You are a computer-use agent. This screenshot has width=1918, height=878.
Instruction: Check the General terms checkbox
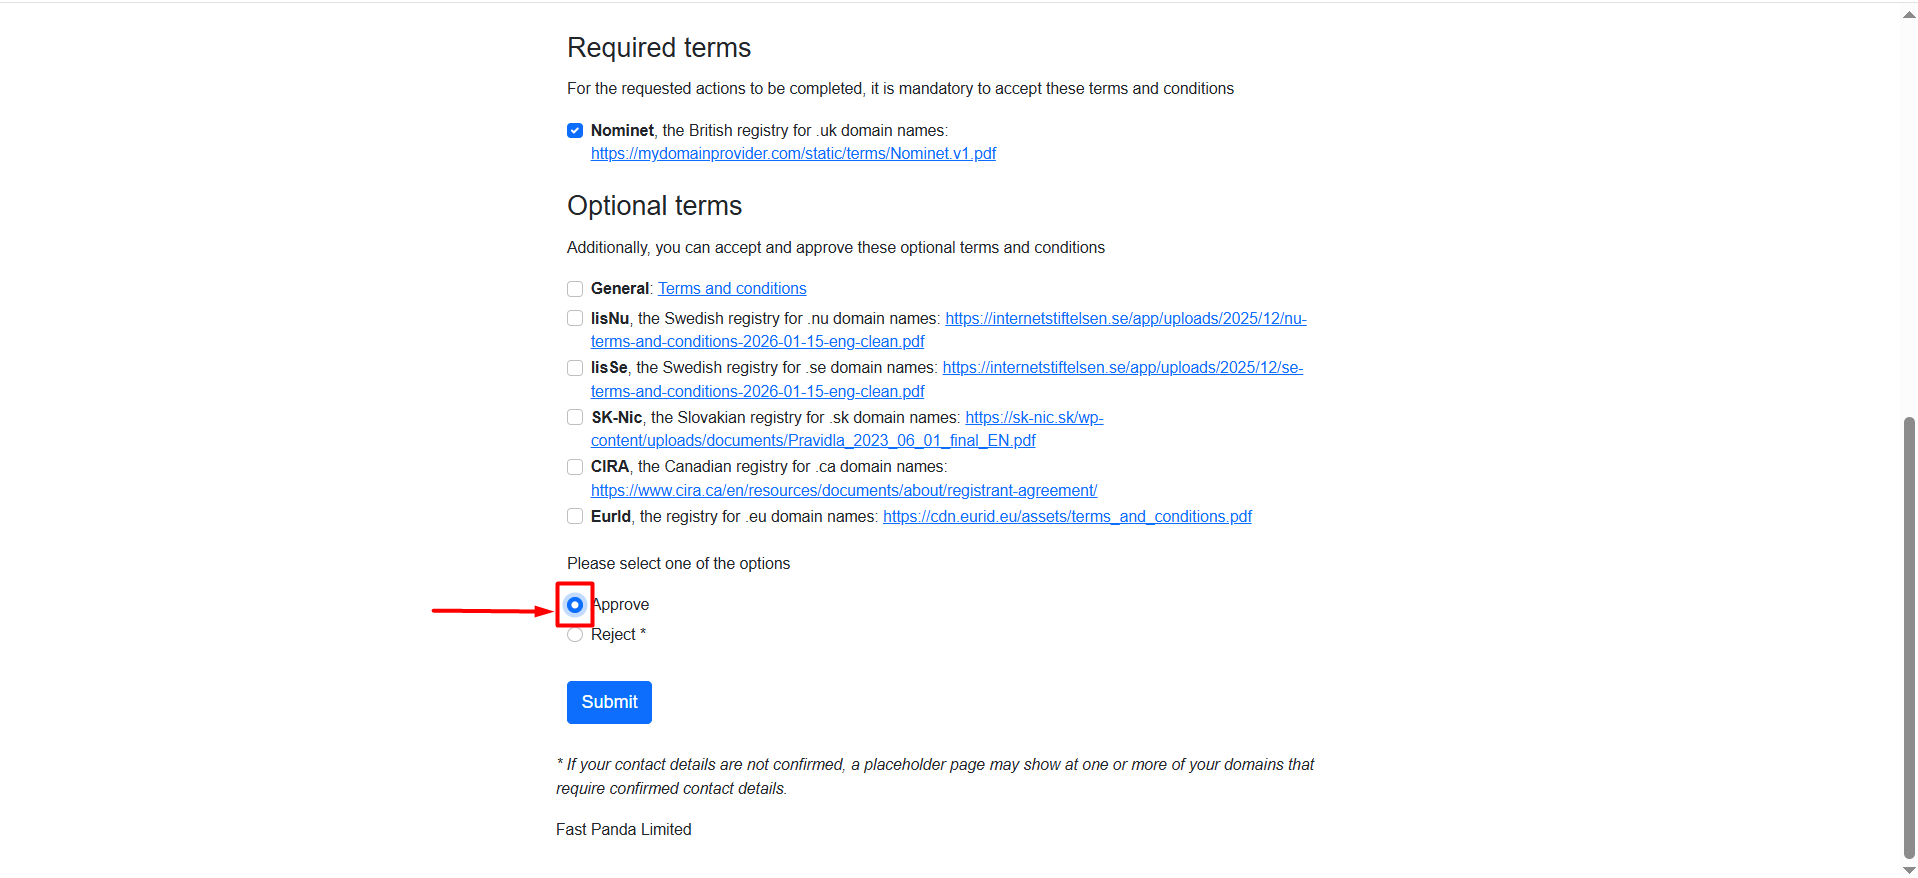click(575, 289)
